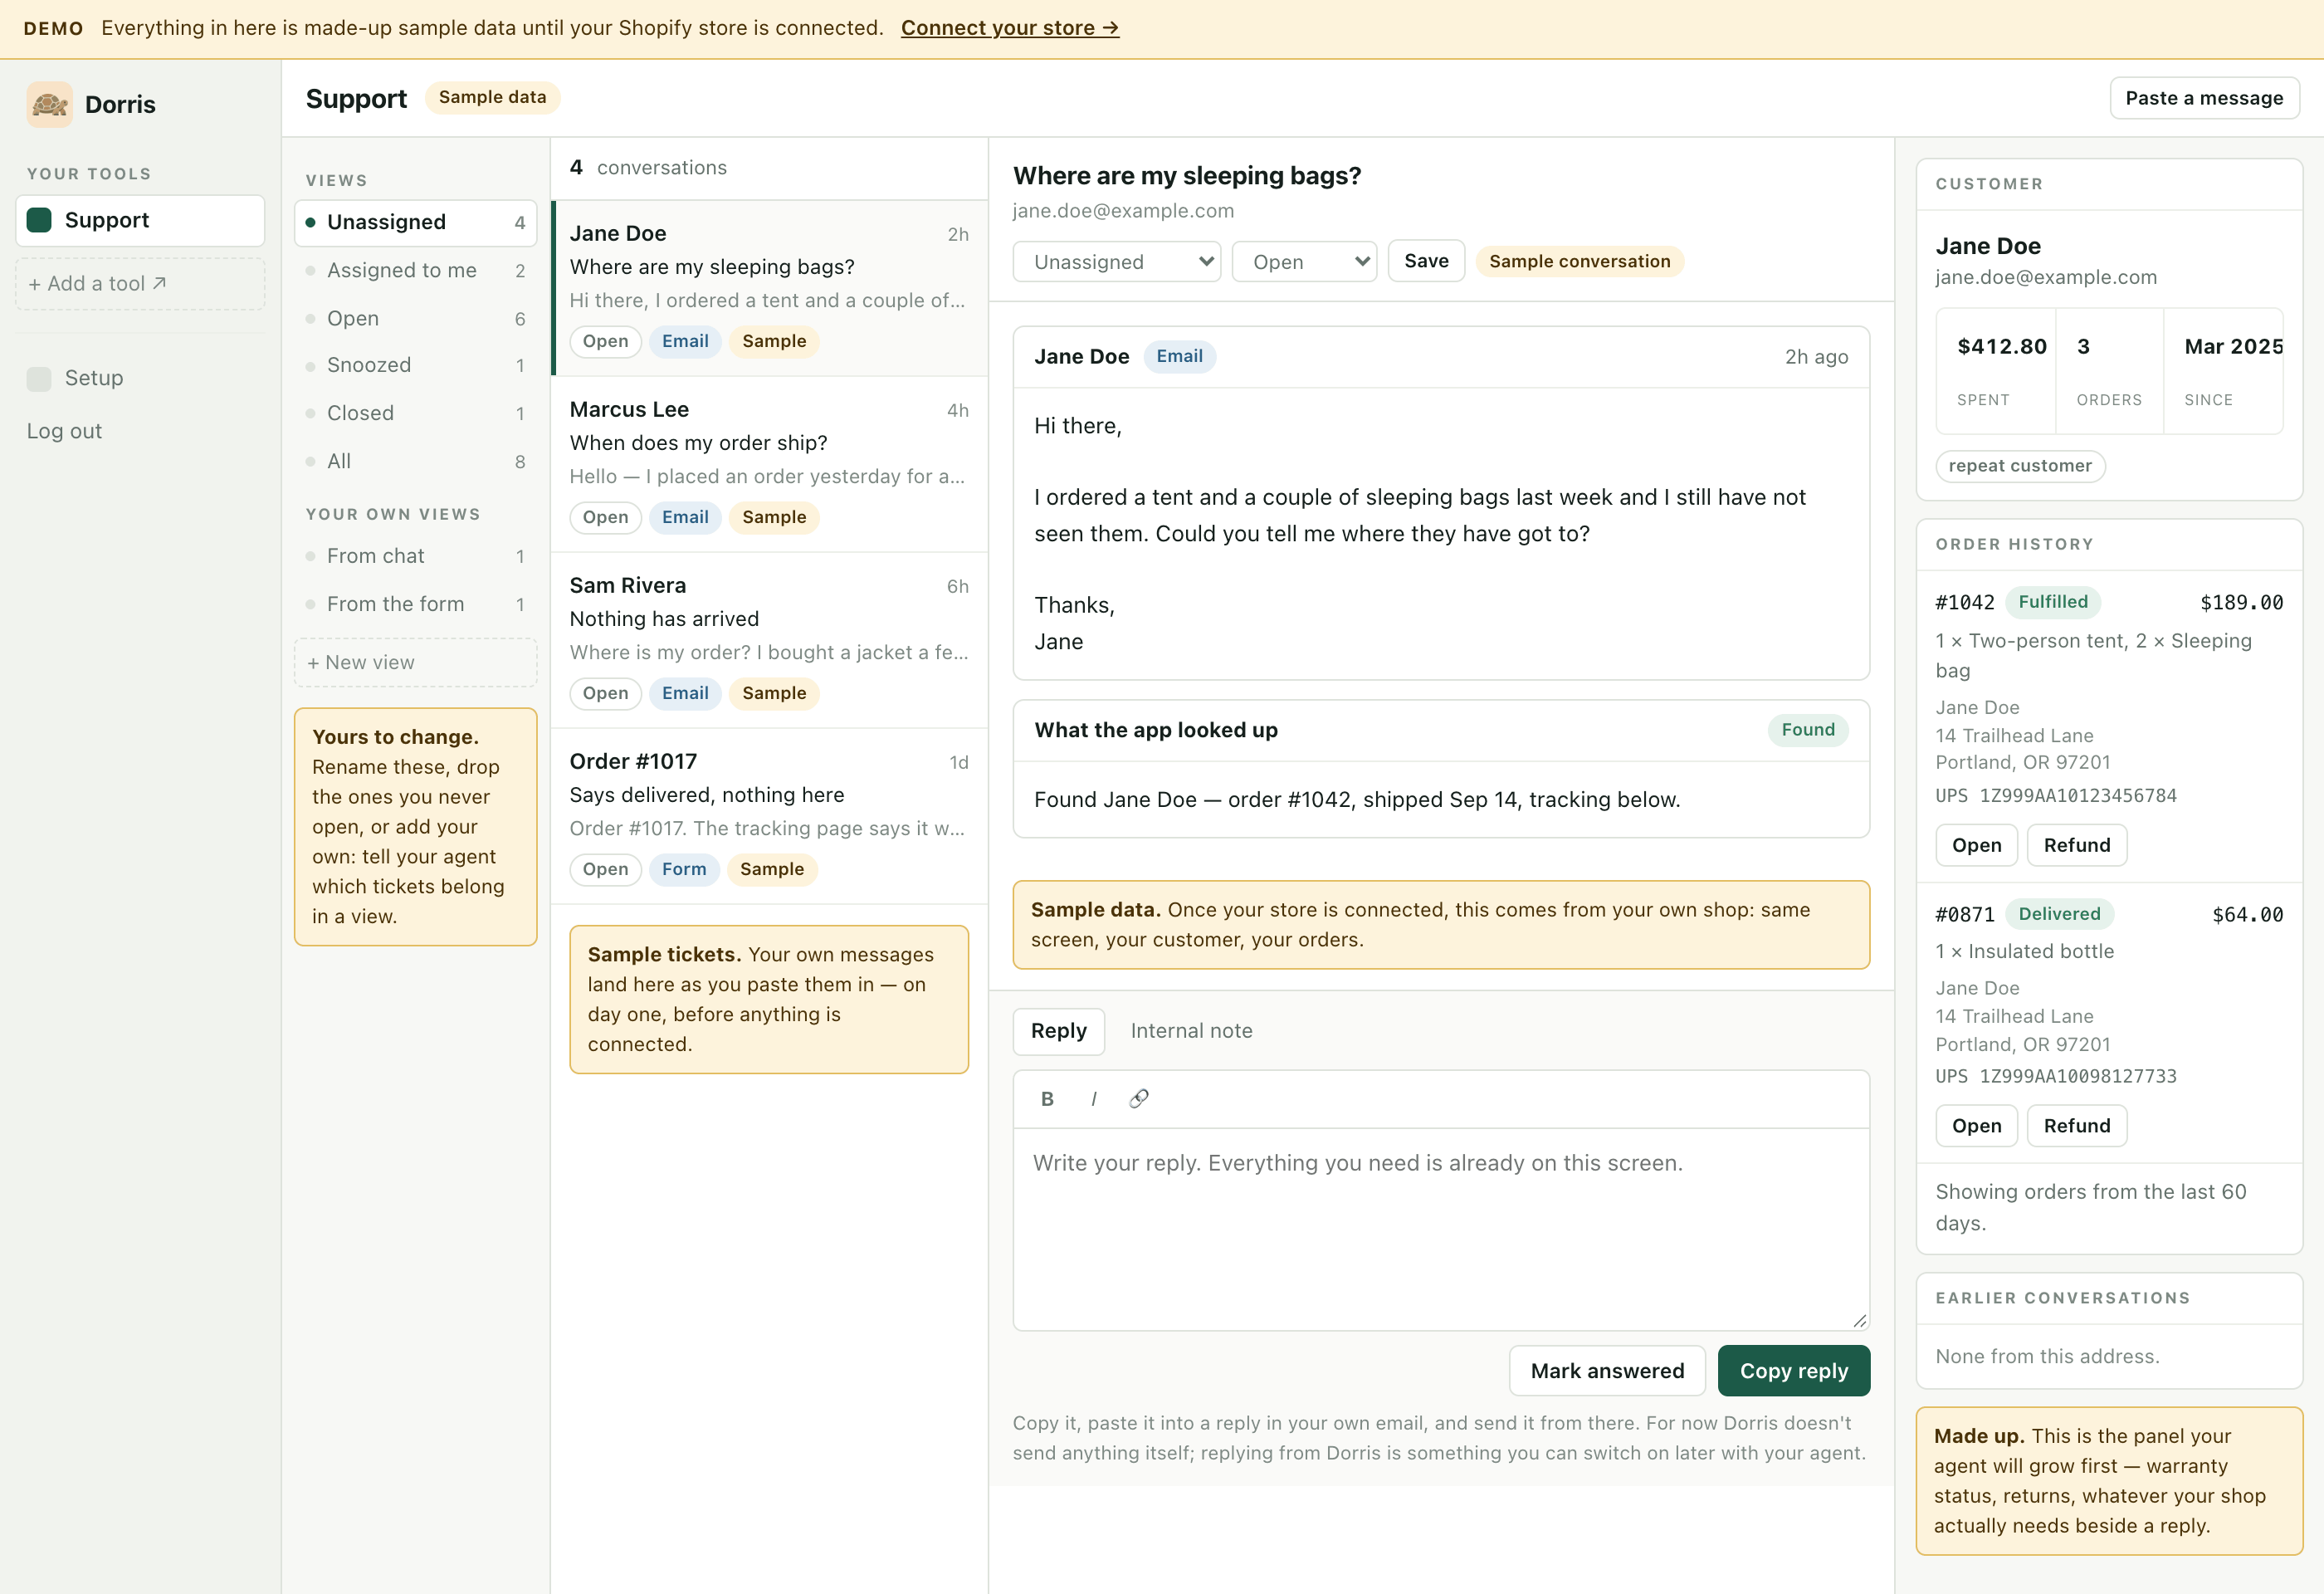The width and height of the screenshot is (2324, 1594).
Task: Click the italic formatting icon
Action: pos(1093,1099)
